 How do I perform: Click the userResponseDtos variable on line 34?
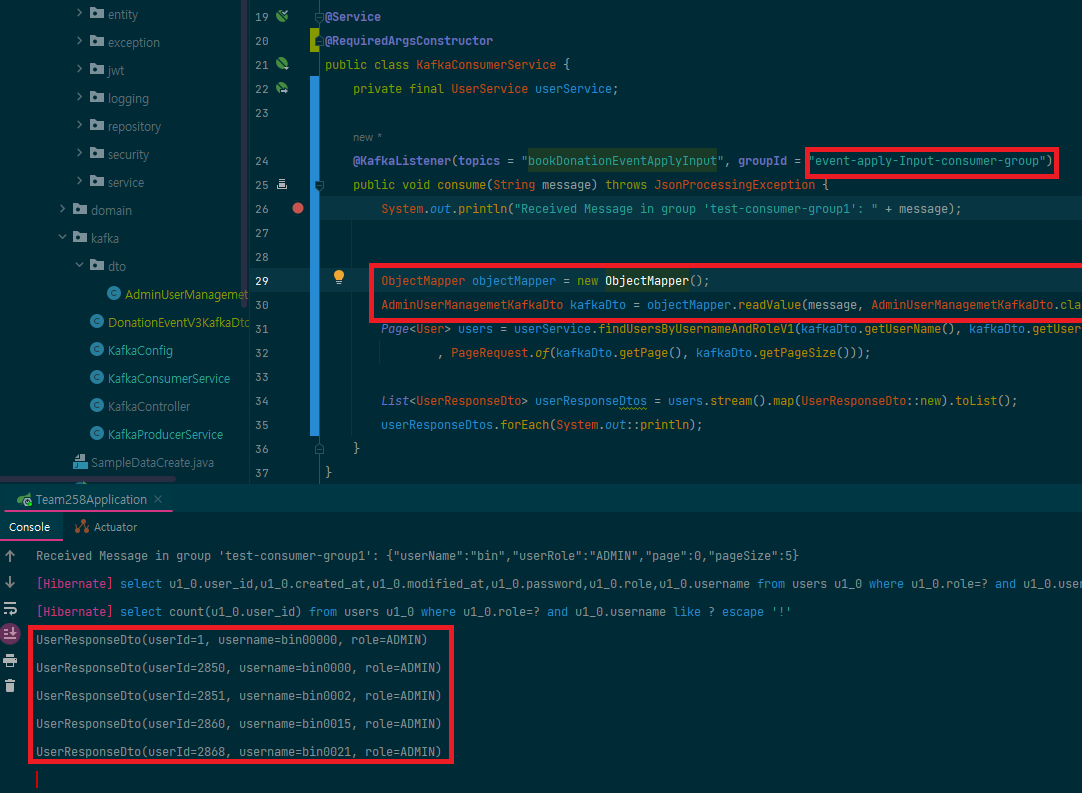591,401
